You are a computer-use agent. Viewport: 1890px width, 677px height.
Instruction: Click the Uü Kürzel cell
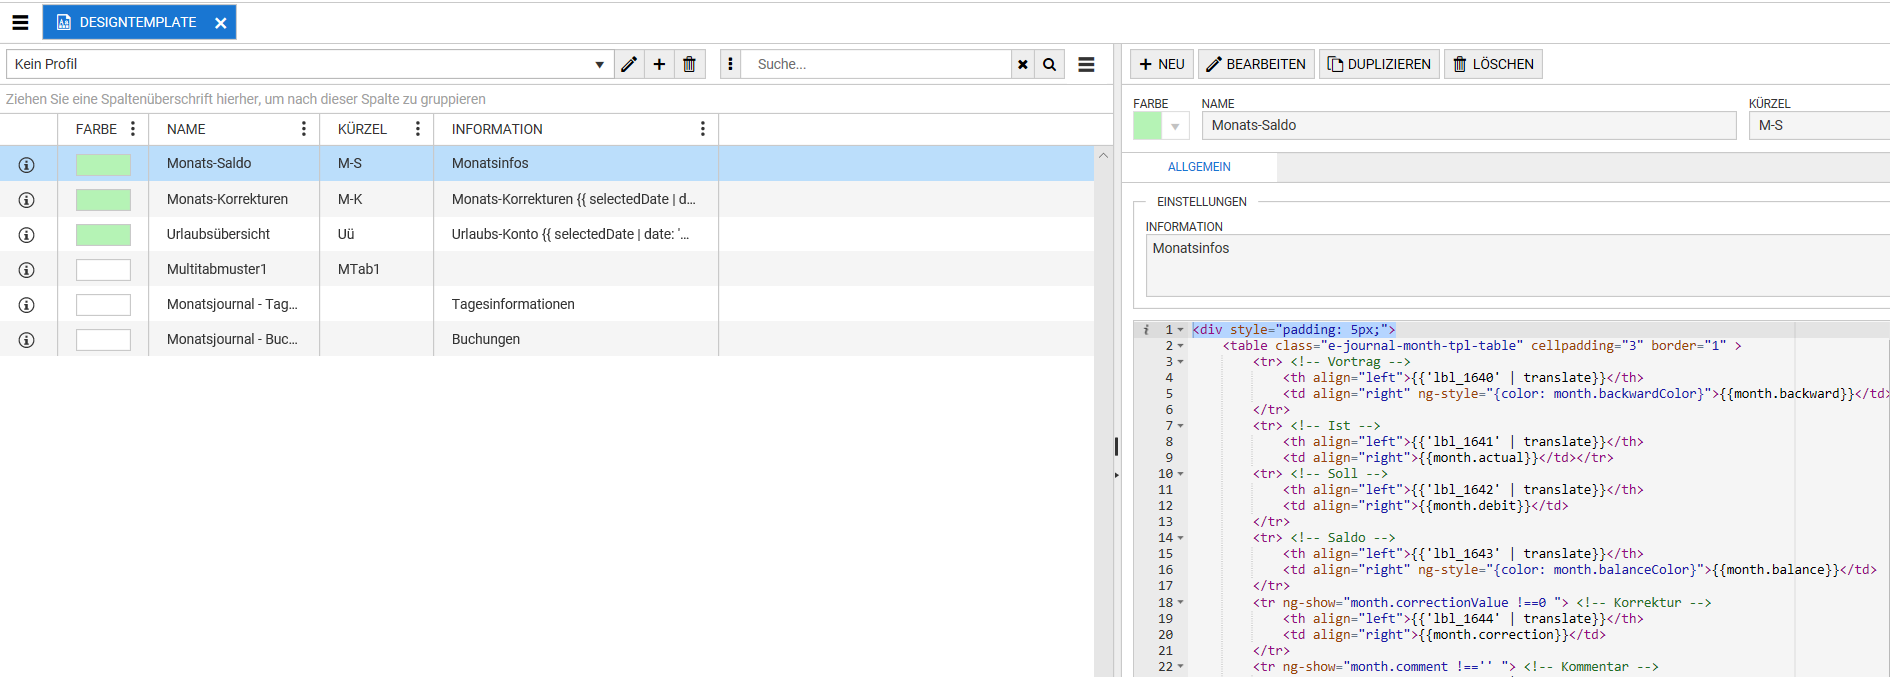[346, 234]
